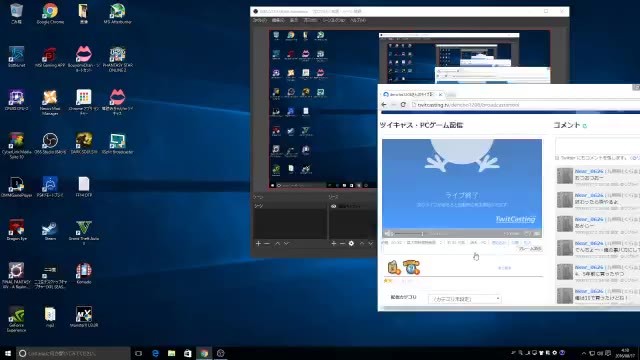640x360 pixels.
Task: Open the taskbar clock and date
Action: pos(625,353)
